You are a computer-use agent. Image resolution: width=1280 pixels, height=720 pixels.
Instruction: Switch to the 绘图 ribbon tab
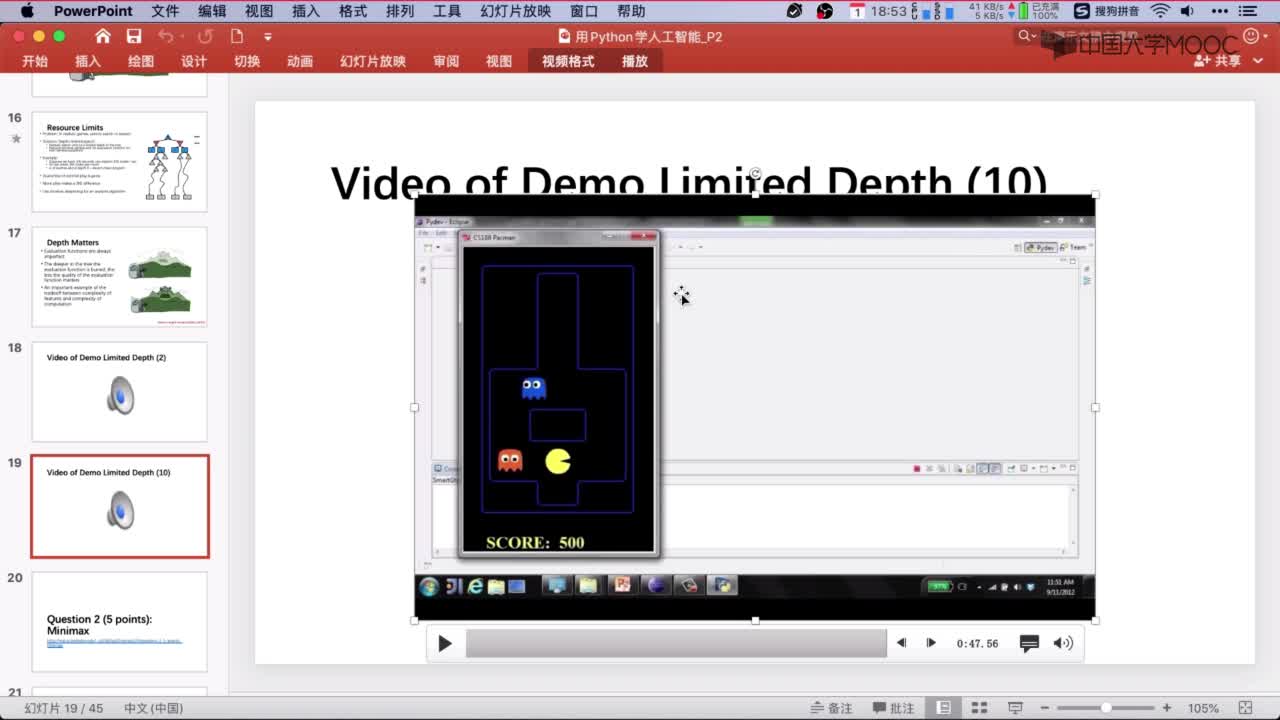(x=141, y=61)
